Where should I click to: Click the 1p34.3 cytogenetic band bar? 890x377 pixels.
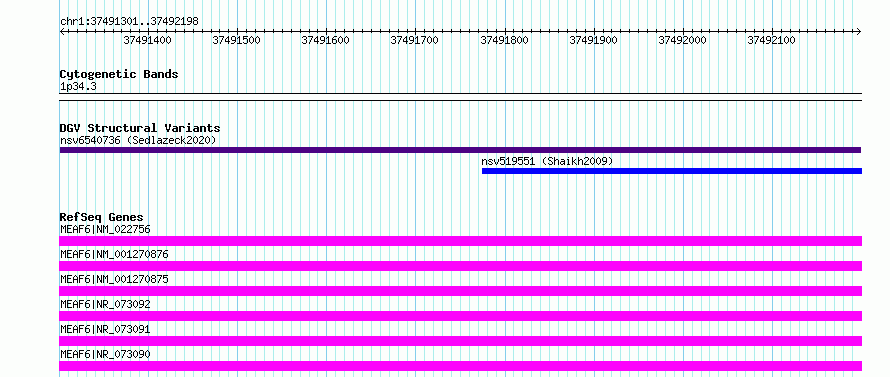click(x=460, y=97)
